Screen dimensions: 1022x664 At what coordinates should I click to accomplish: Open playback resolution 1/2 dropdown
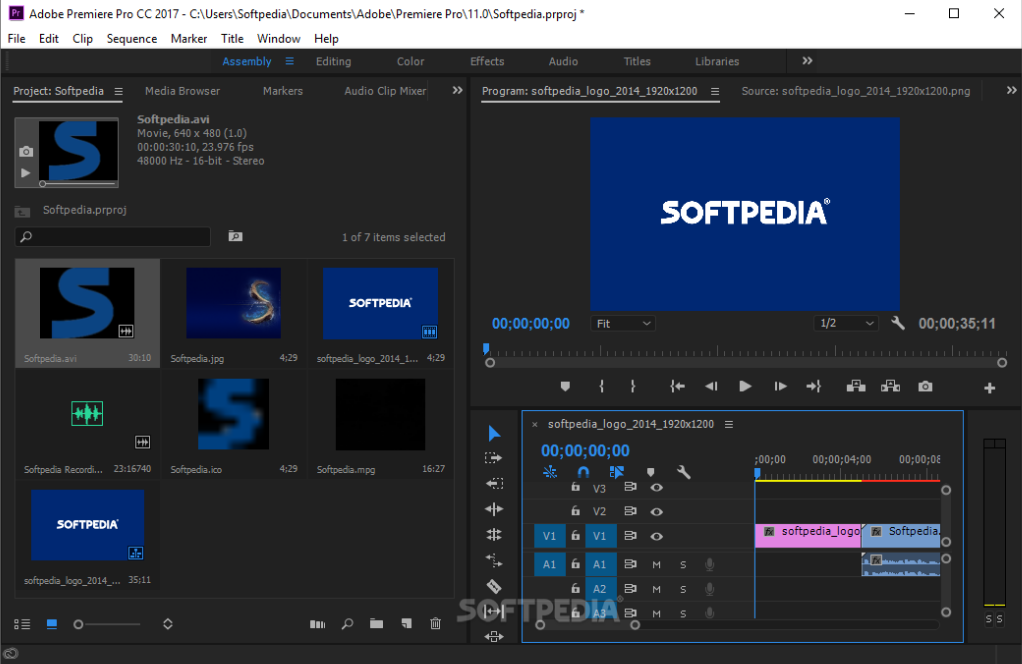(846, 323)
